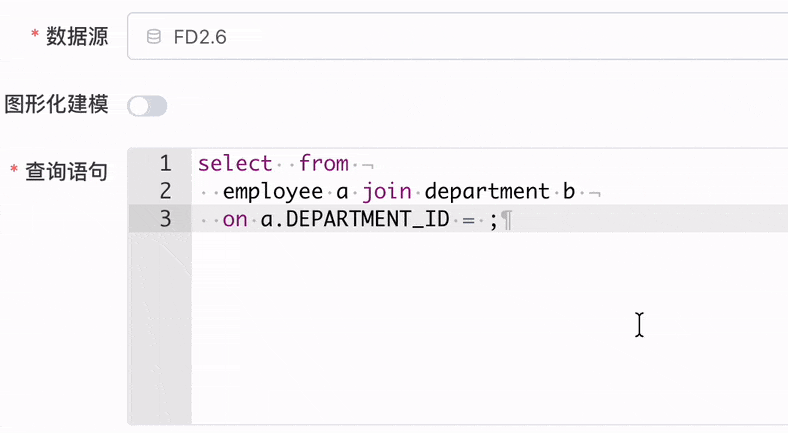Click the alias b on line 2
The width and height of the screenshot is (788, 433).
click(568, 191)
